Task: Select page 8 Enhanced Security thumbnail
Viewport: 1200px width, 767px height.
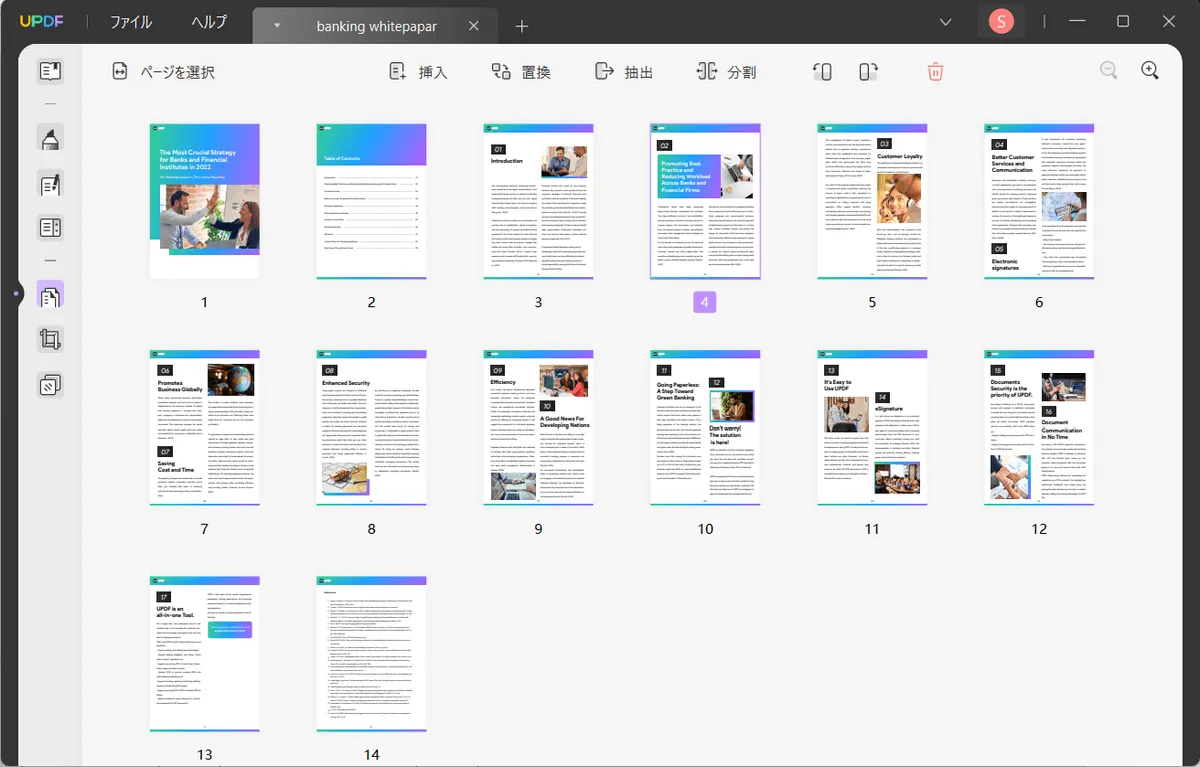Action: [371, 427]
